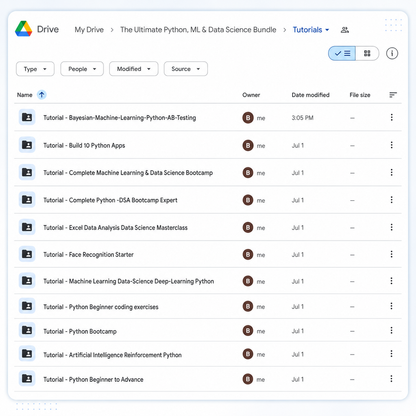Click the sort options icon in header

[393, 95]
